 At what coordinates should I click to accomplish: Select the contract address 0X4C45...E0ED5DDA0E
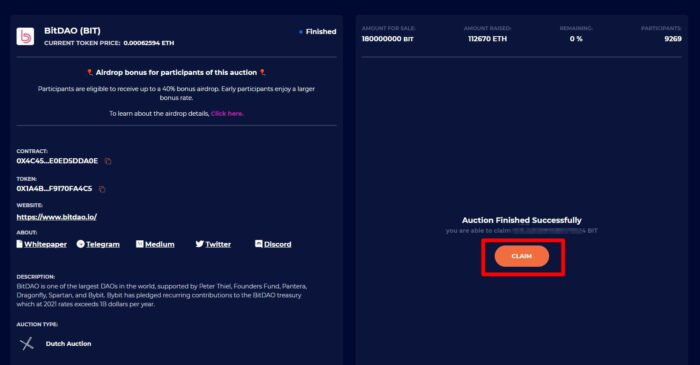[57, 161]
